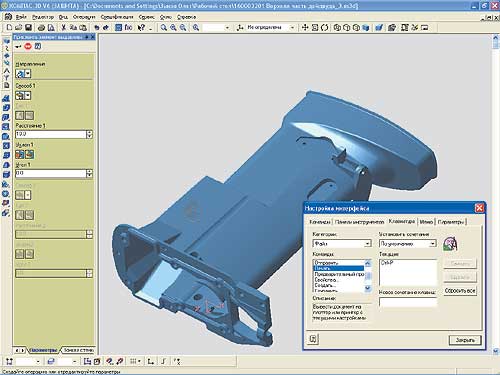Click the Print toolbar icon

41,28
